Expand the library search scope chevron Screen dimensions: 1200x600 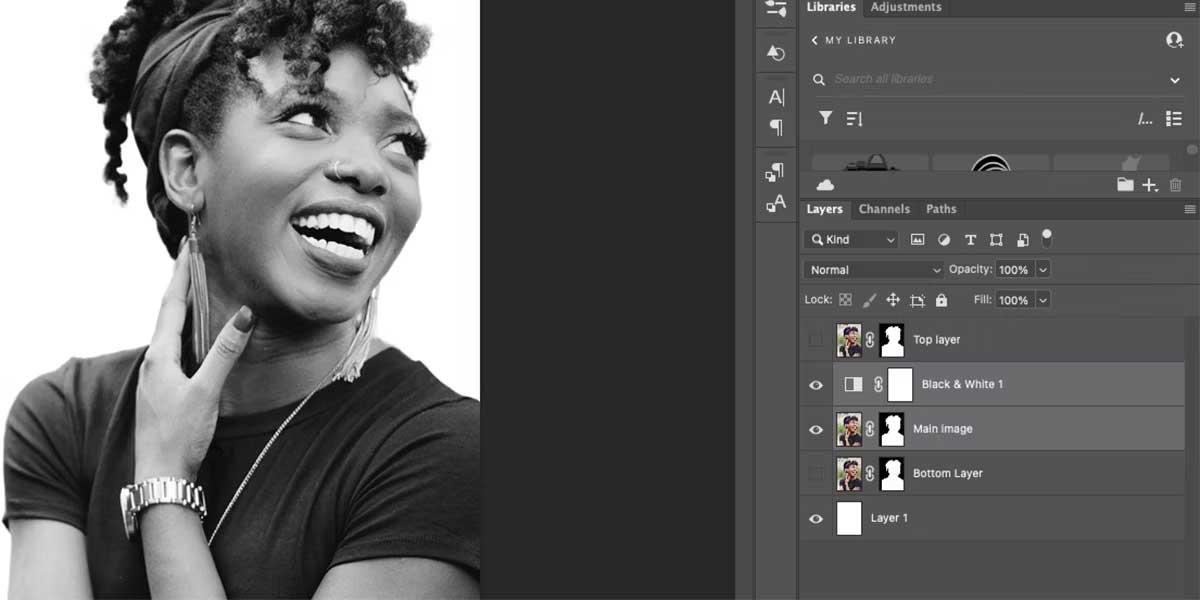[x=1174, y=80]
